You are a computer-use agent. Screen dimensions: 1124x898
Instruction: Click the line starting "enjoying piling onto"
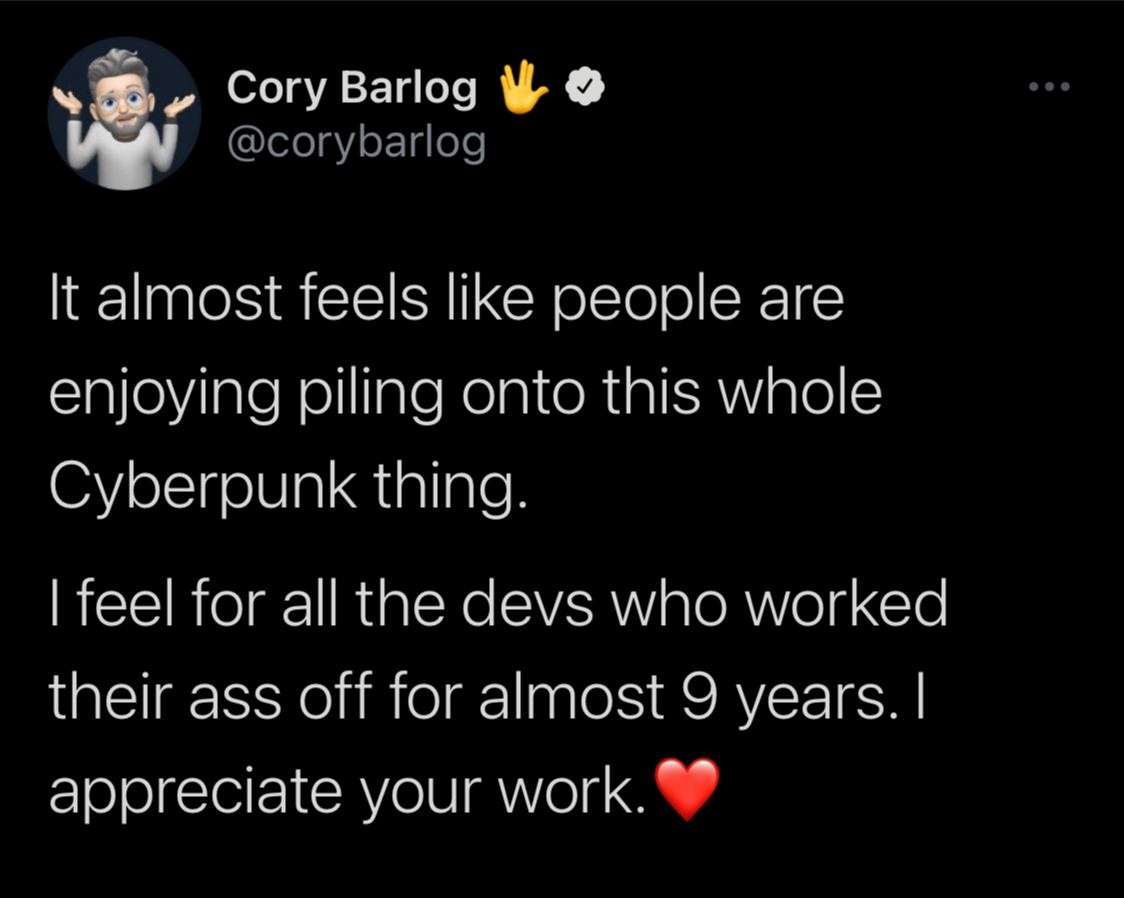[466, 393]
